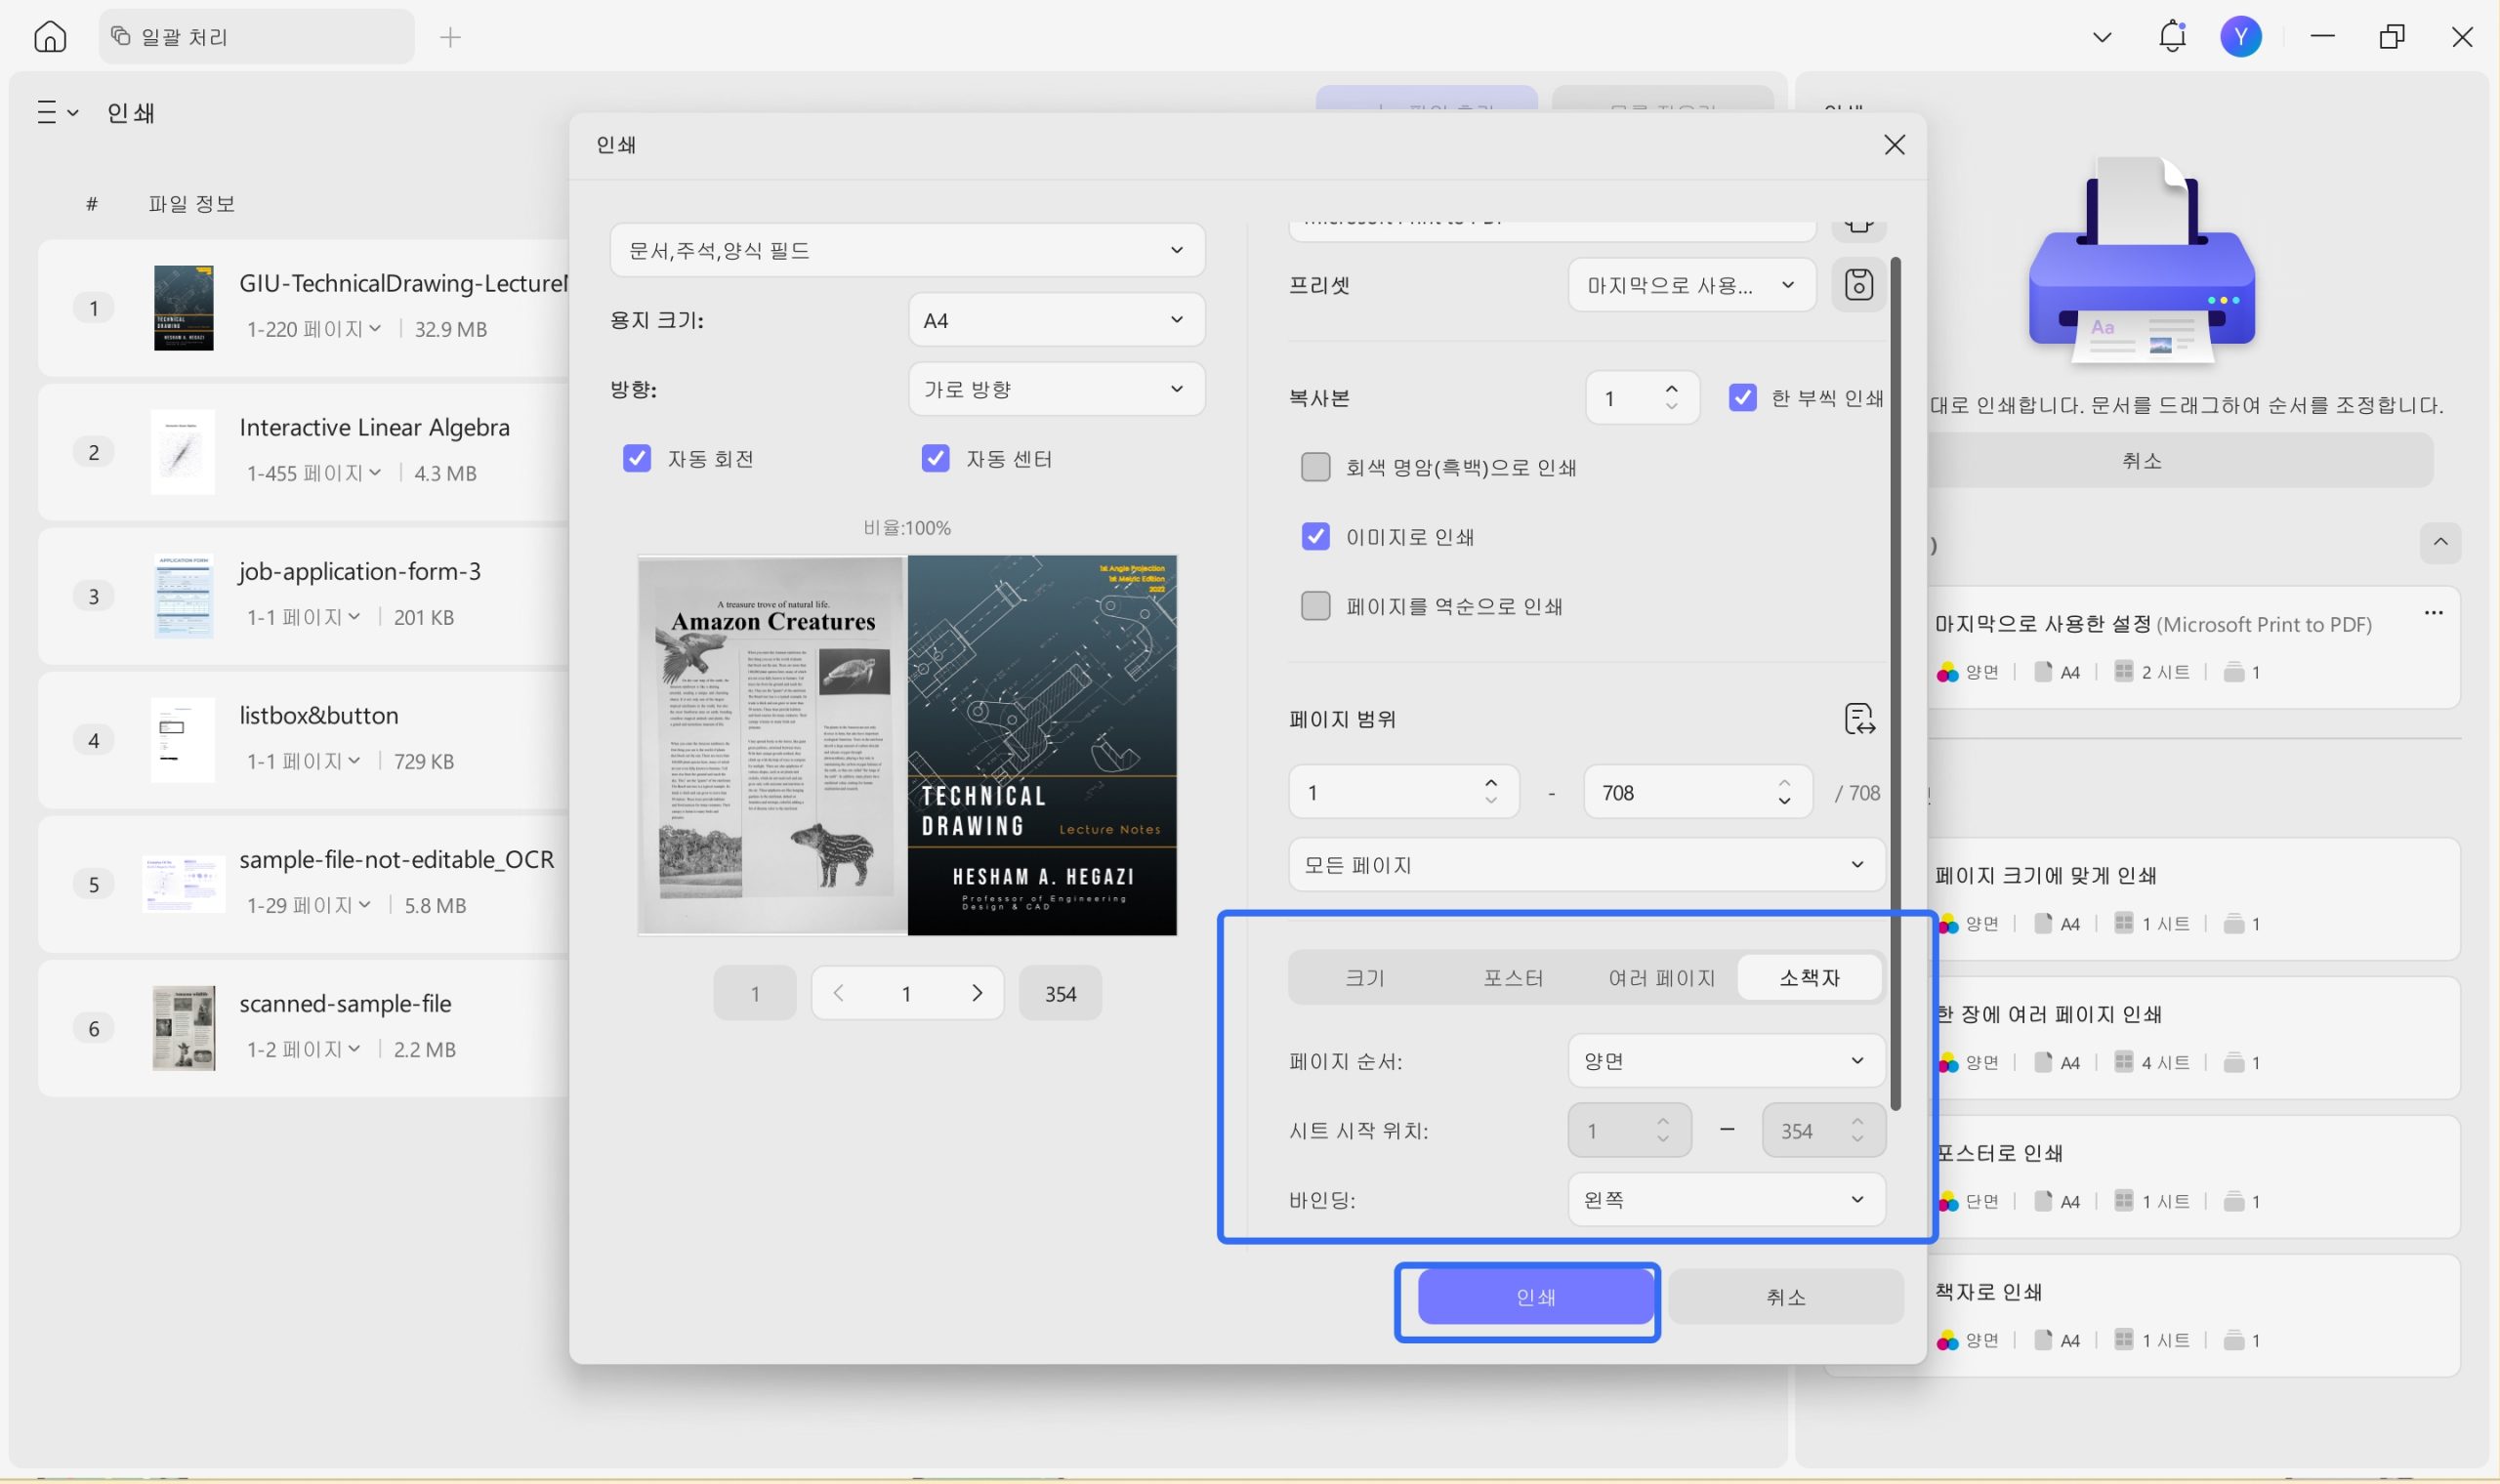Screen dimensions: 2500x1484
Task: Toggle 이미지로 인쇄 checkbox
Action: [x=1315, y=537]
